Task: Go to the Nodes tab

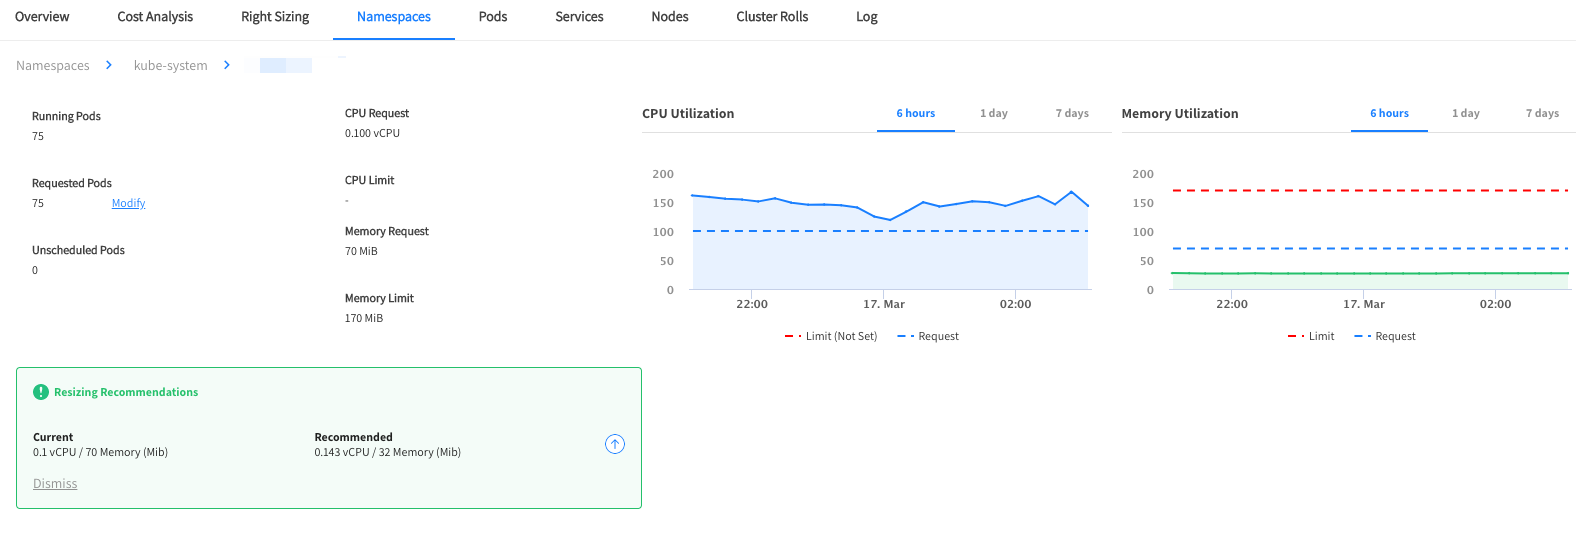Action: [670, 17]
